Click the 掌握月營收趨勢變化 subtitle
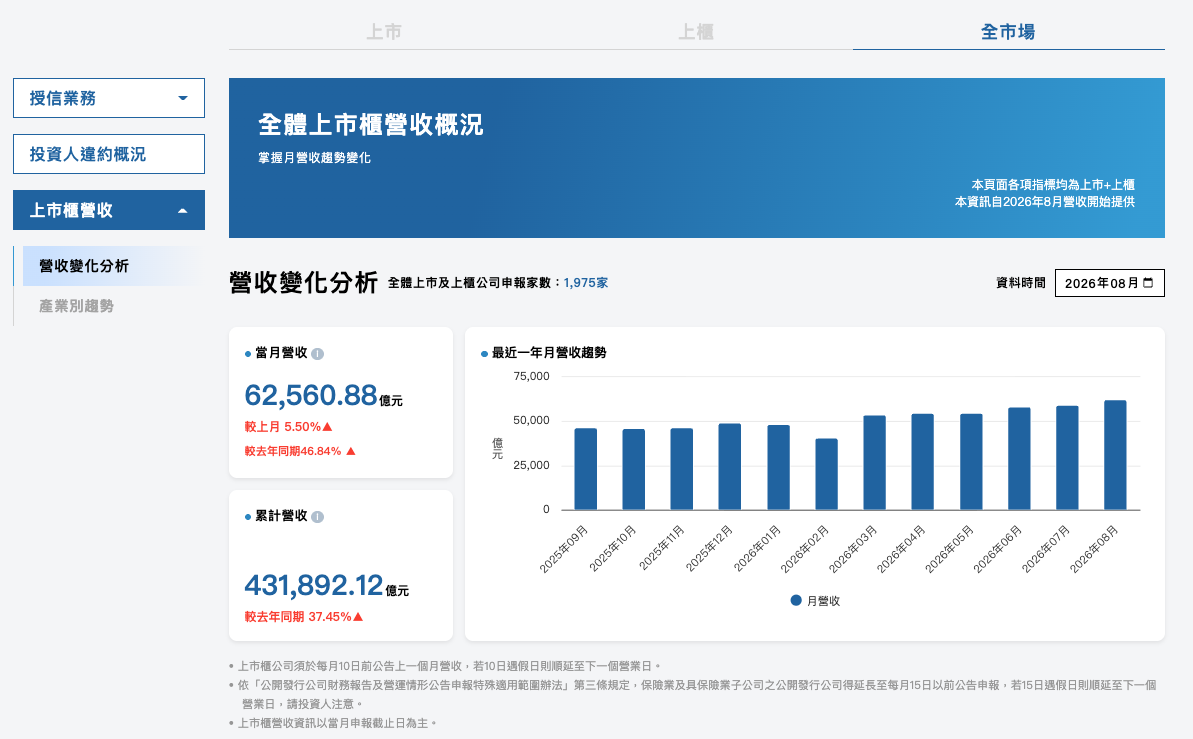Image resolution: width=1193 pixels, height=739 pixels. pos(314,158)
